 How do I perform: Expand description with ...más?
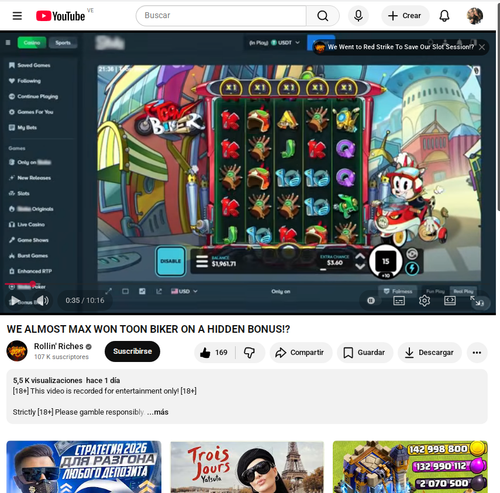[x=158, y=412]
